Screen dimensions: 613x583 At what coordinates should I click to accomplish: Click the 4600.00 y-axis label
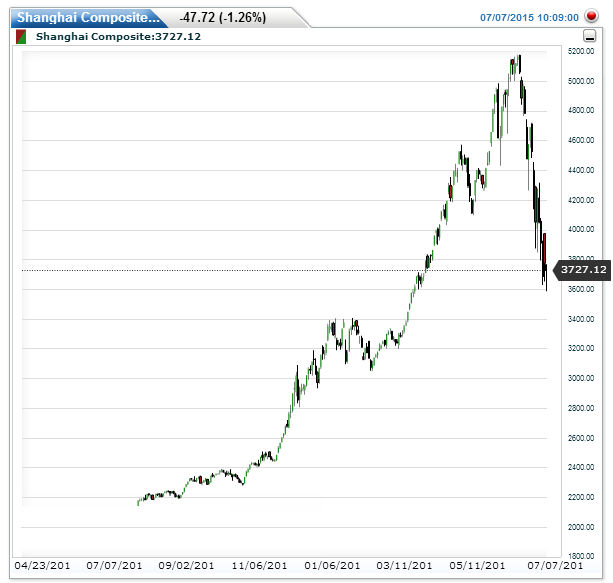(x=581, y=140)
